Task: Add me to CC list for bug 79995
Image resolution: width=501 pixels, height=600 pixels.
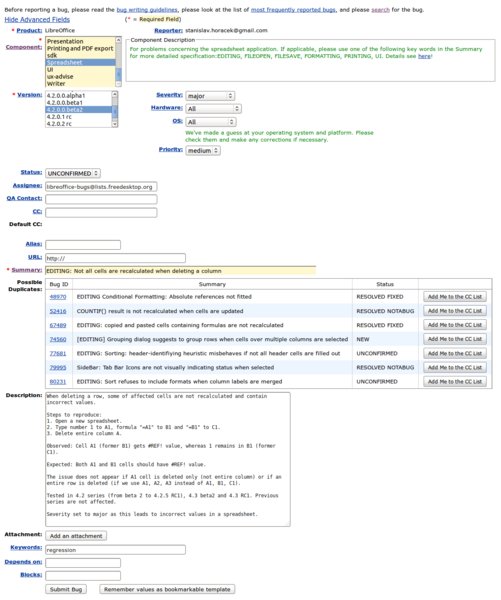Action: click(455, 367)
